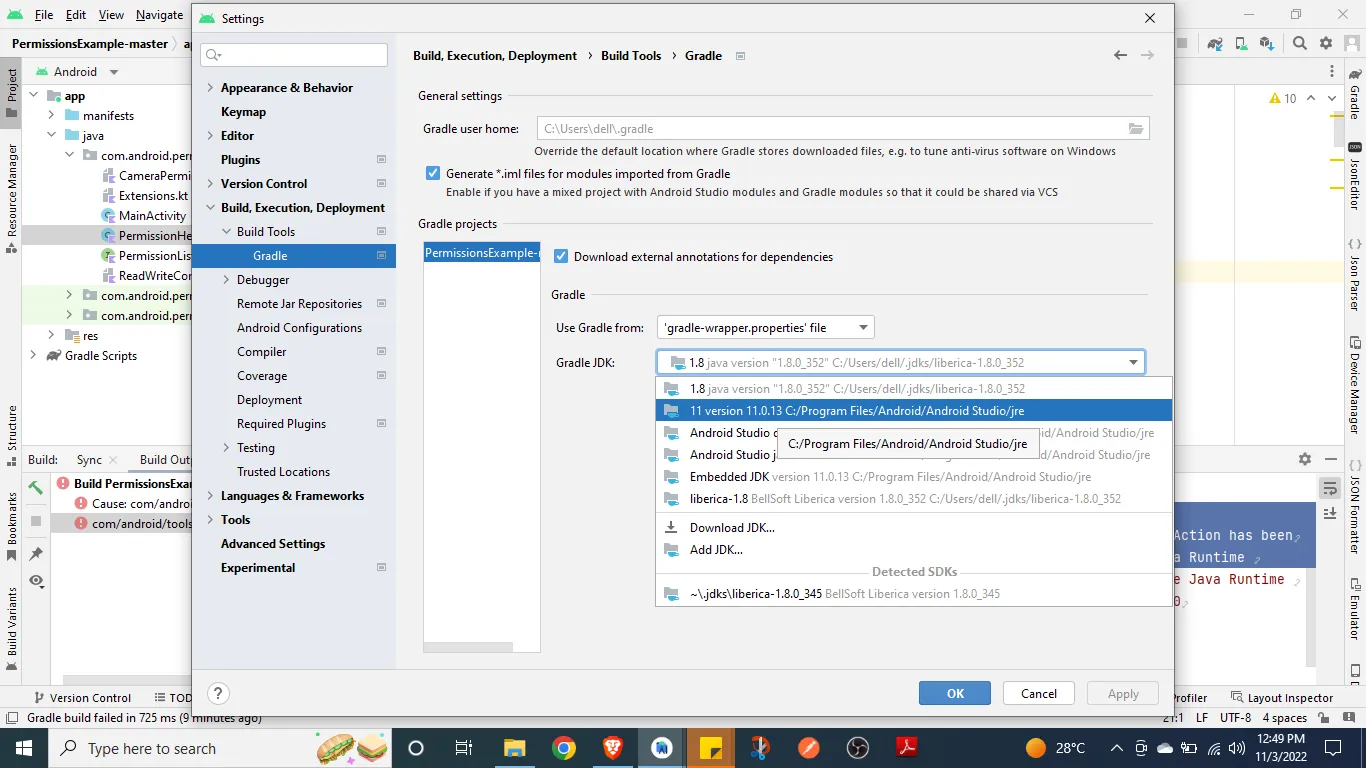Expand the Debugger settings node

(x=226, y=280)
